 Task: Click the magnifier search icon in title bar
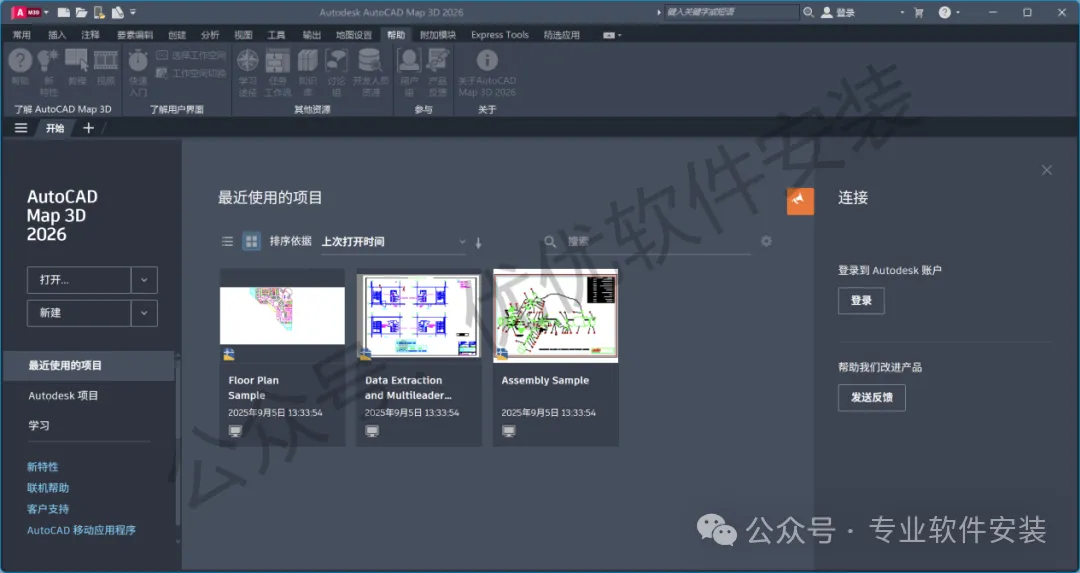(809, 12)
